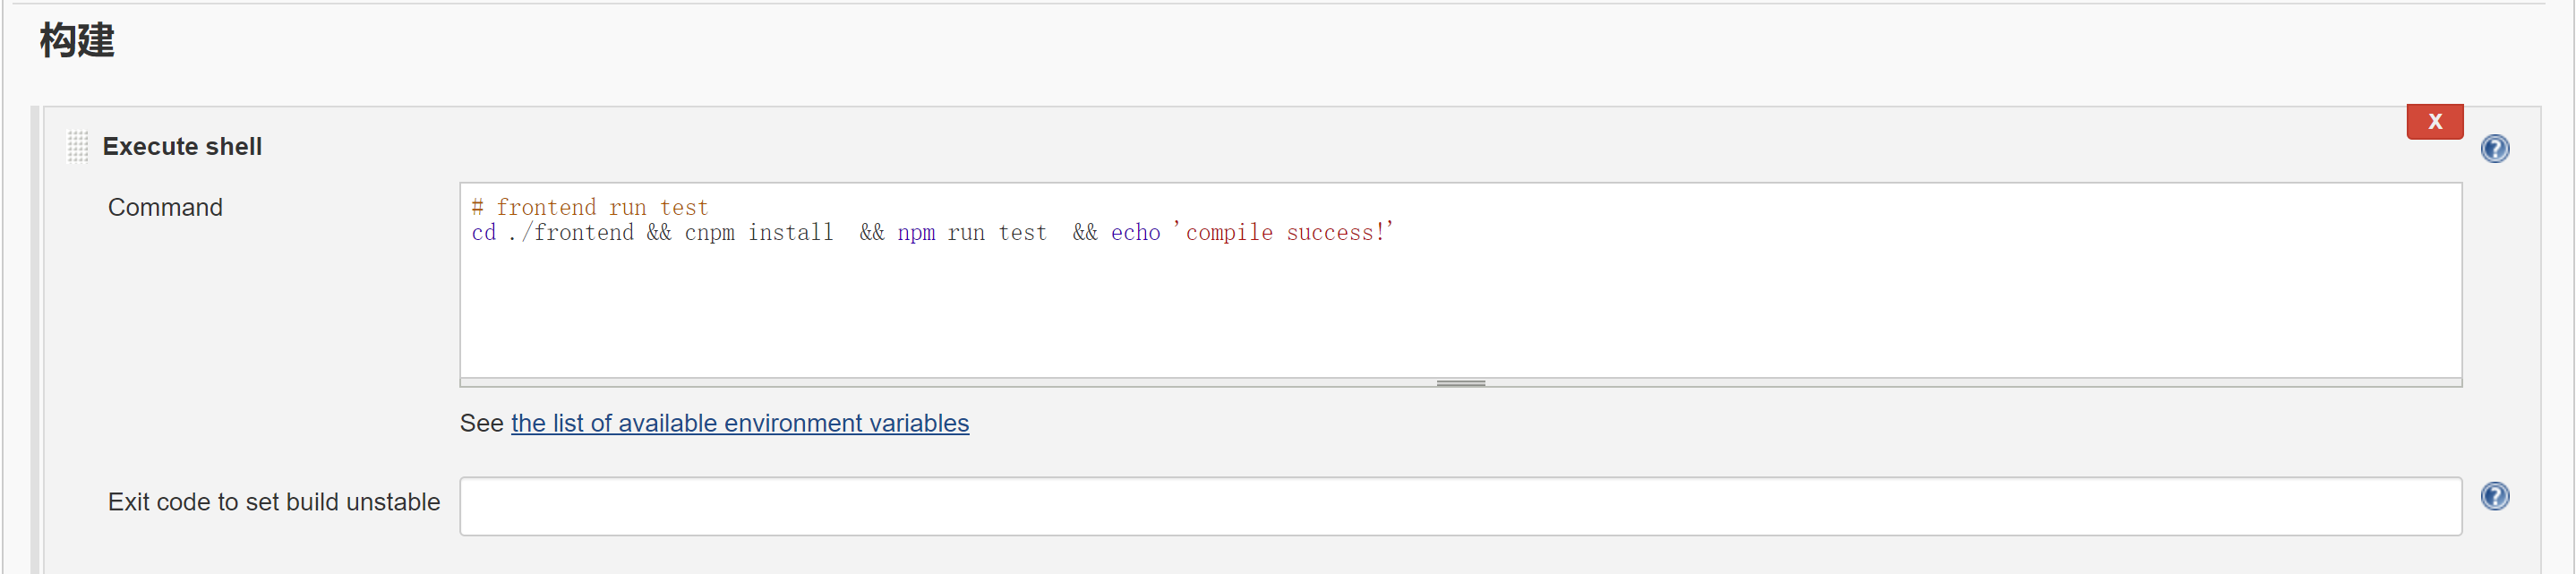Viewport: 2576px width, 574px height.
Task: Open help for the Exit code field
Action: (2494, 496)
